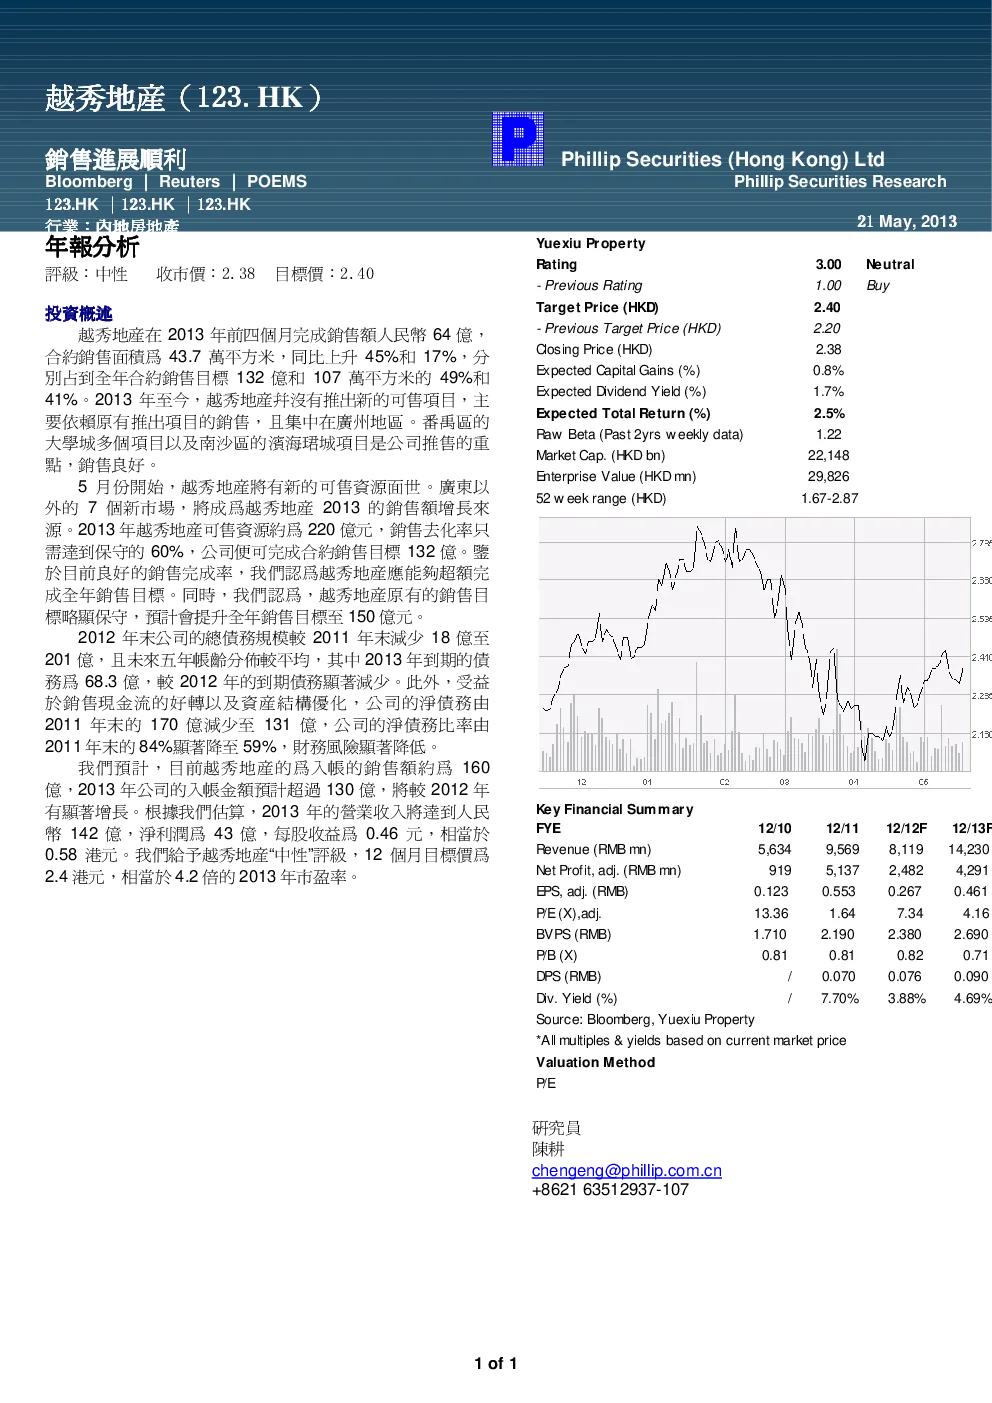Viewport: 992px width, 1403px height.
Task: Click the Bloomberg label in the header
Action: pyautogui.click(x=89, y=182)
